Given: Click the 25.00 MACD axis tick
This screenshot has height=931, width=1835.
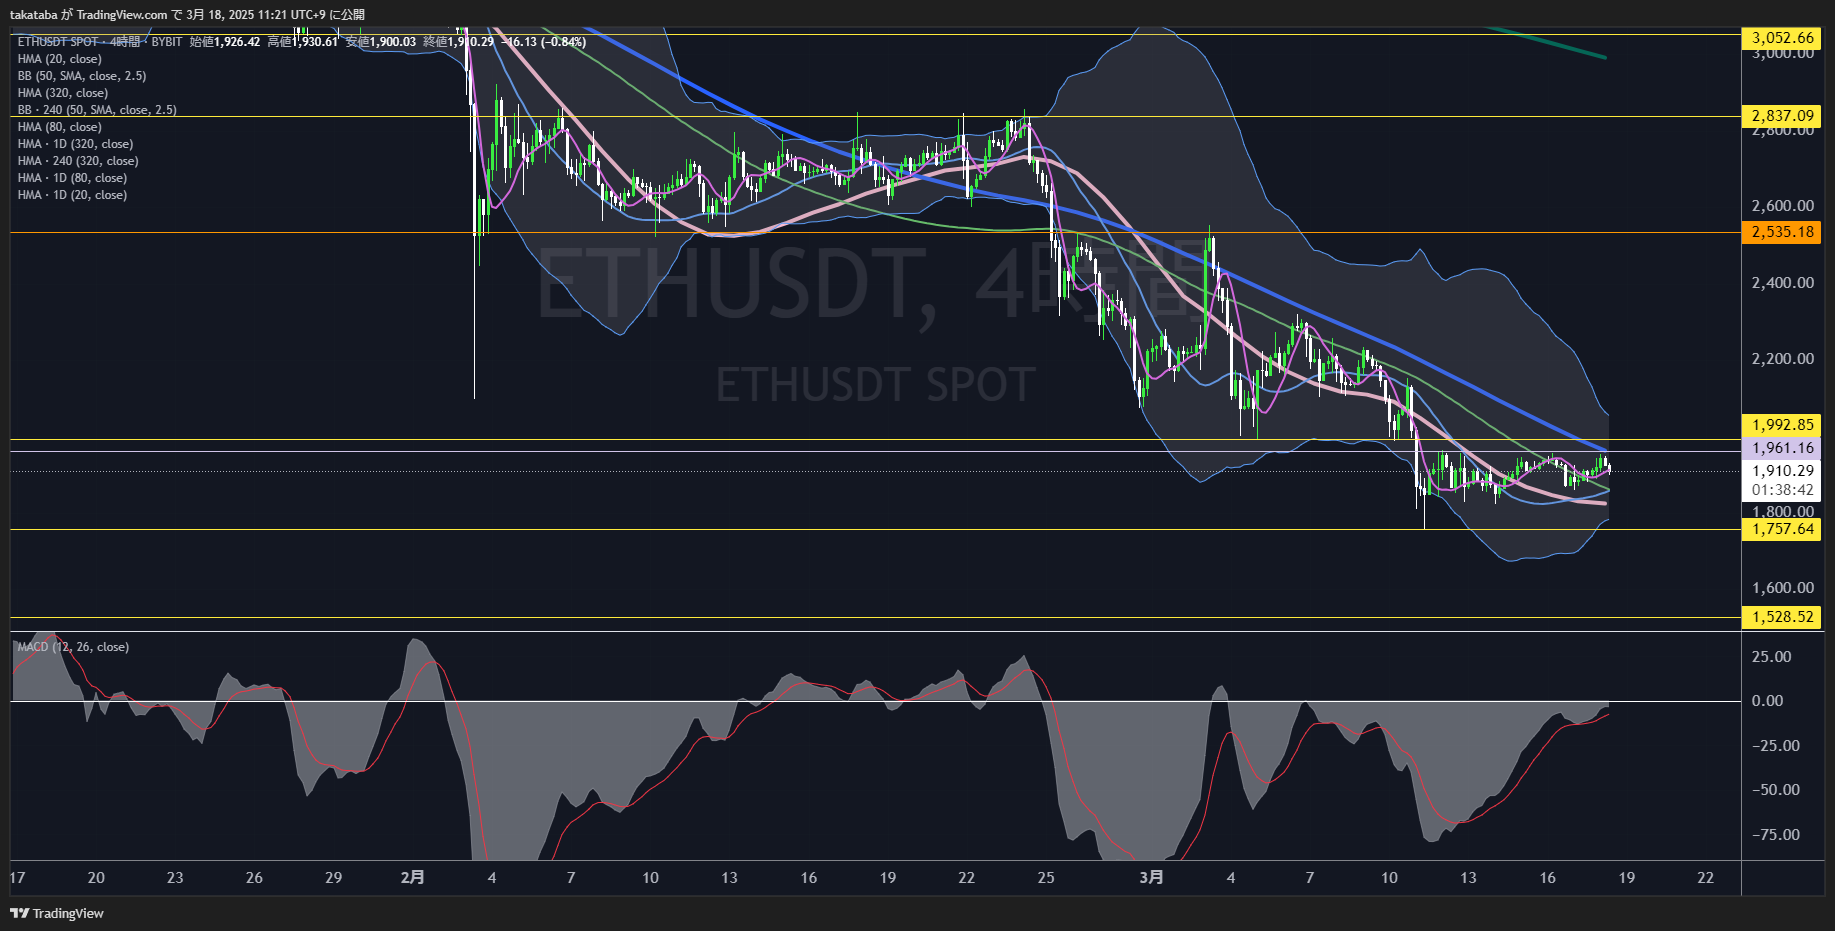Looking at the screenshot, I should pos(1771,657).
